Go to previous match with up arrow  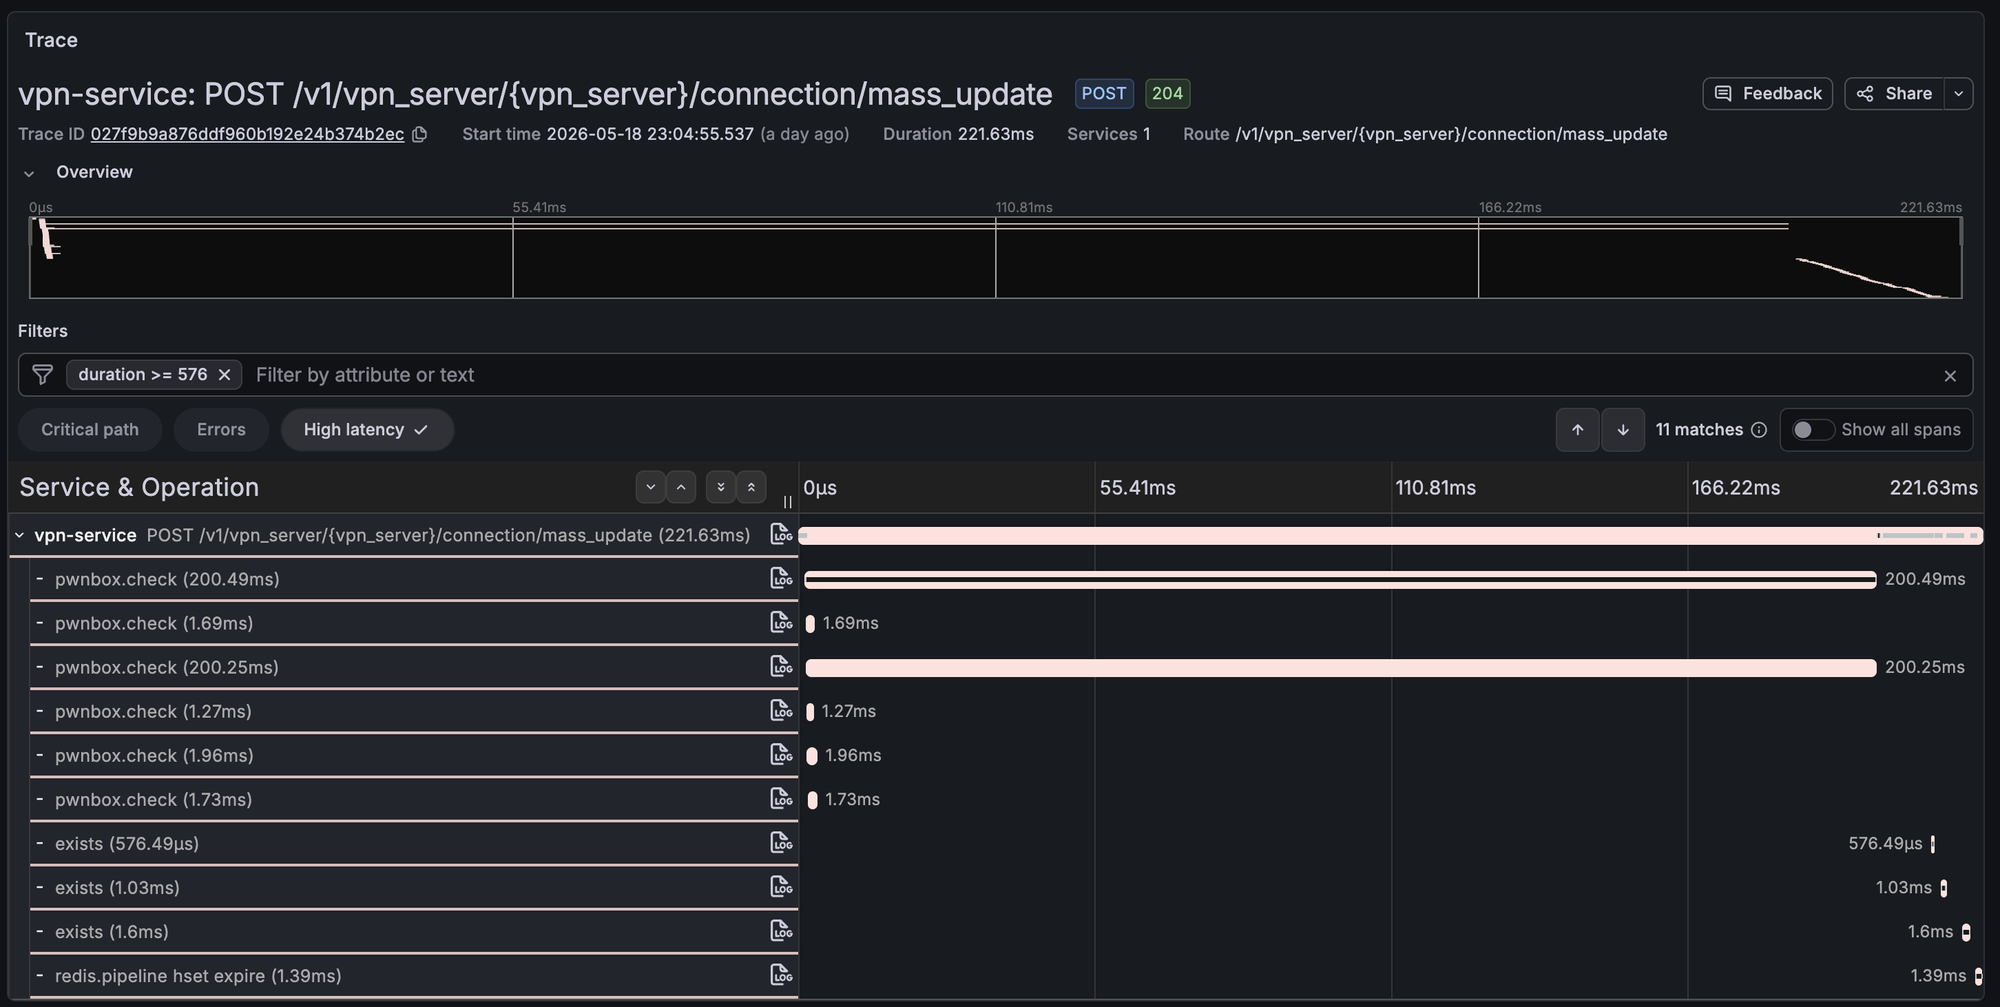pyautogui.click(x=1577, y=430)
